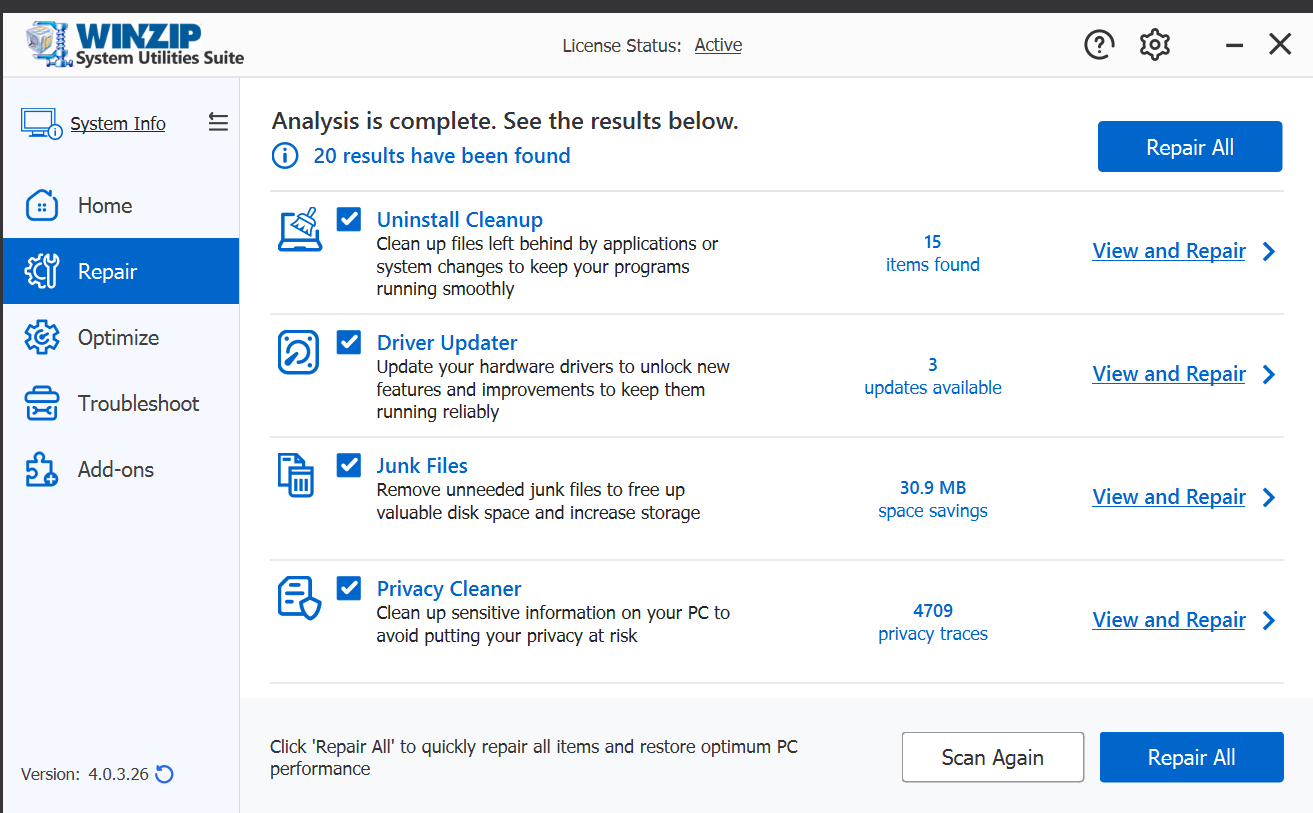Screen dimensions: 1313x813
Task: Click the Active license status link
Action: (x=718, y=45)
